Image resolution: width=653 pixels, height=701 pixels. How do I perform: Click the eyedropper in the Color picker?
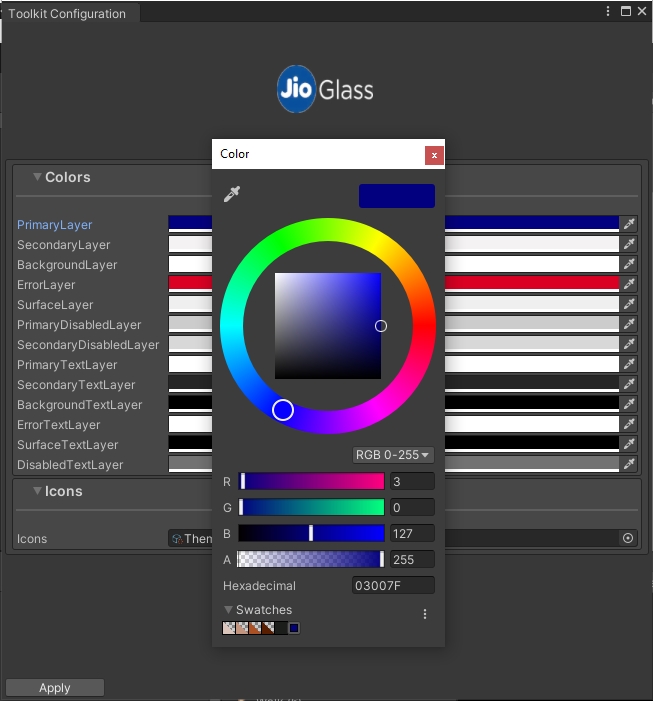[x=232, y=194]
